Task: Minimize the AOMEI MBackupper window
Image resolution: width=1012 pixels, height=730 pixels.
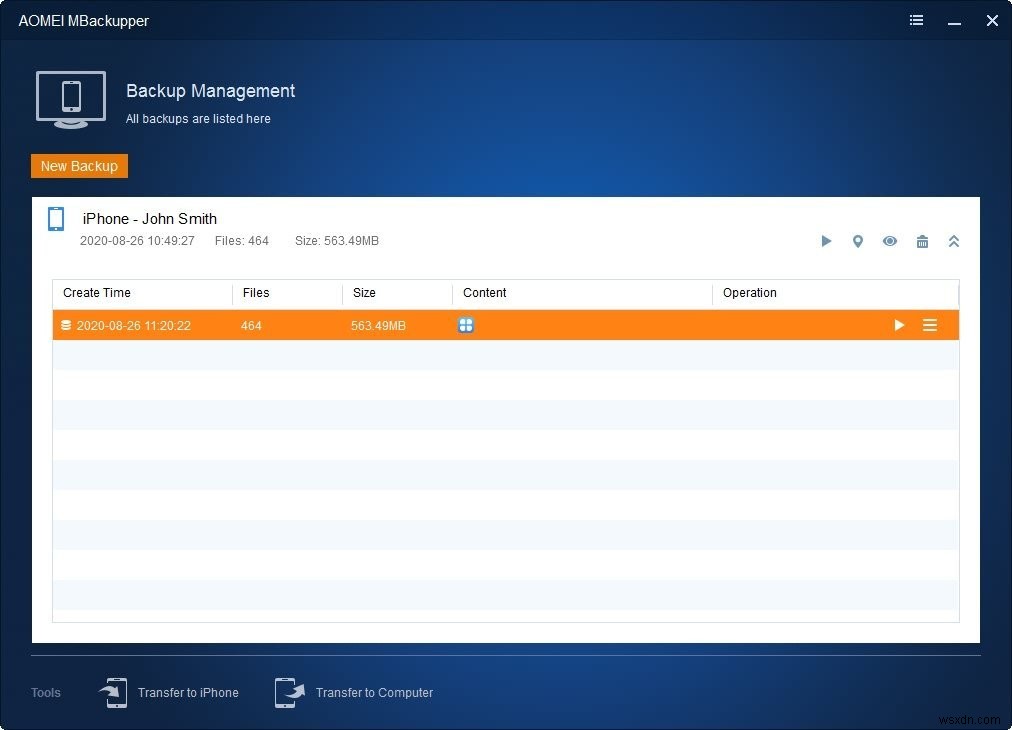Action: coord(954,20)
